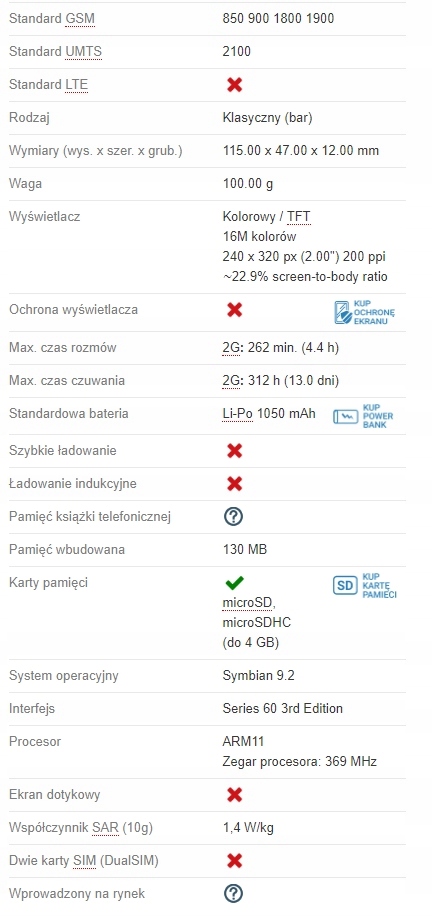
Task: Open the GSM term link
Action: (80, 19)
